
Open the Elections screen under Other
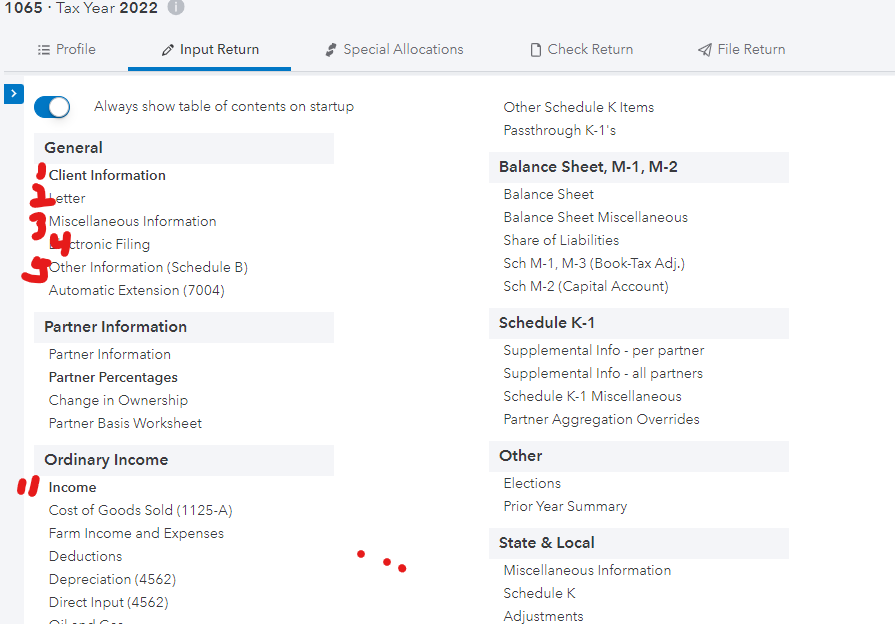point(532,483)
